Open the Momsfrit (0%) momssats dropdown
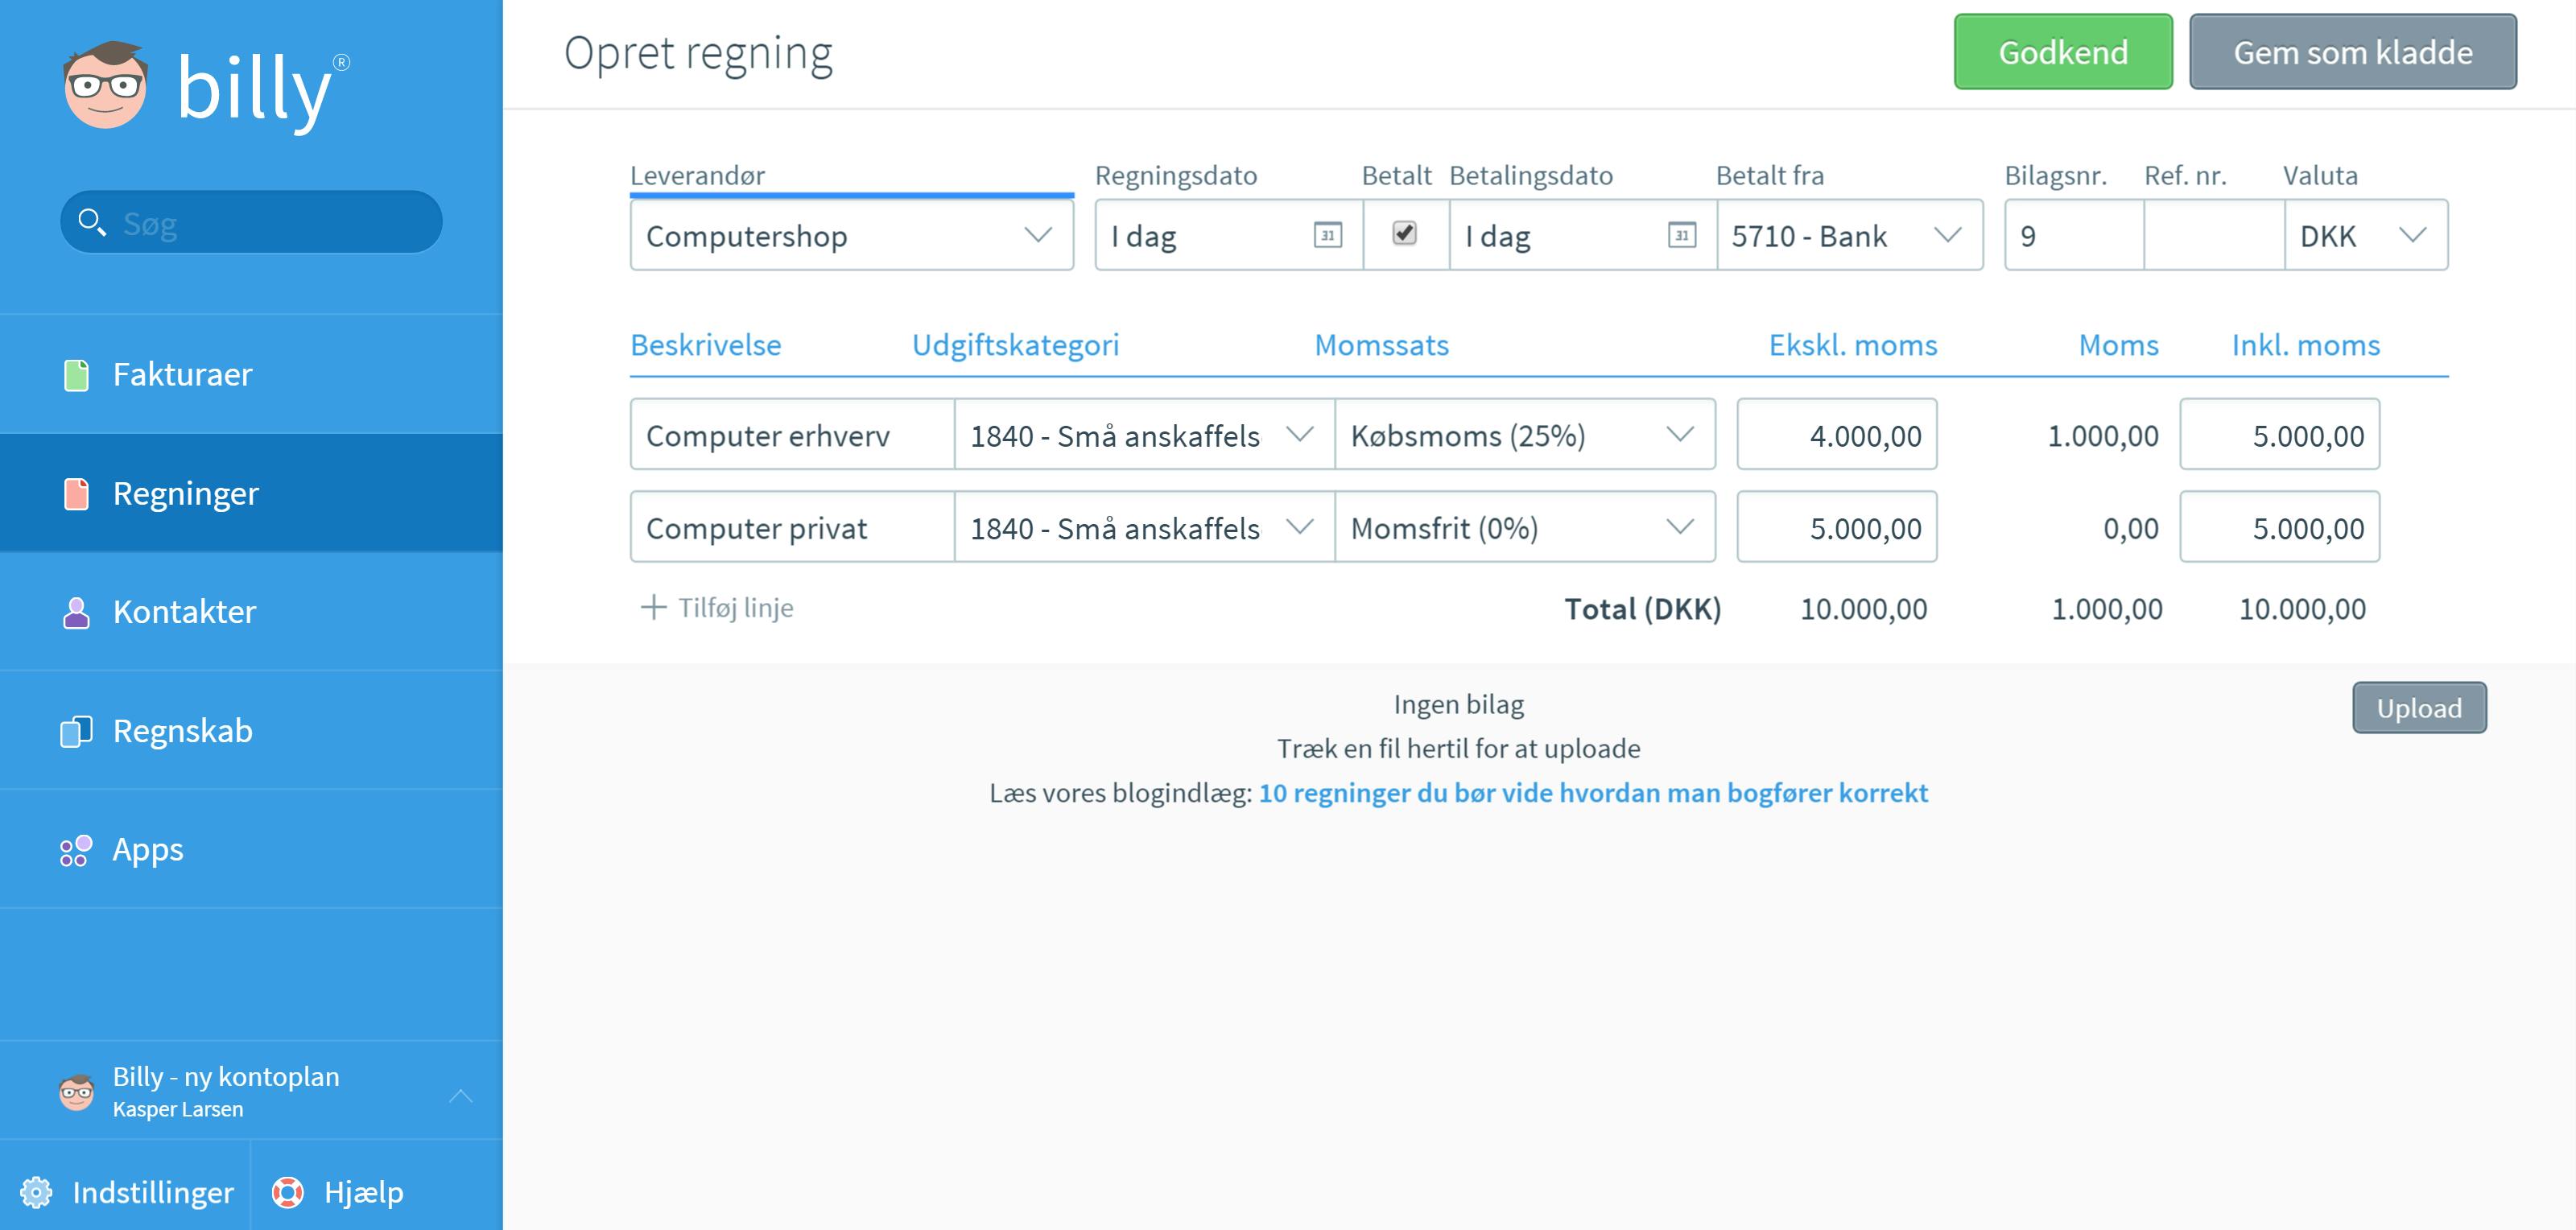The image size is (2576, 1230). click(x=1525, y=527)
